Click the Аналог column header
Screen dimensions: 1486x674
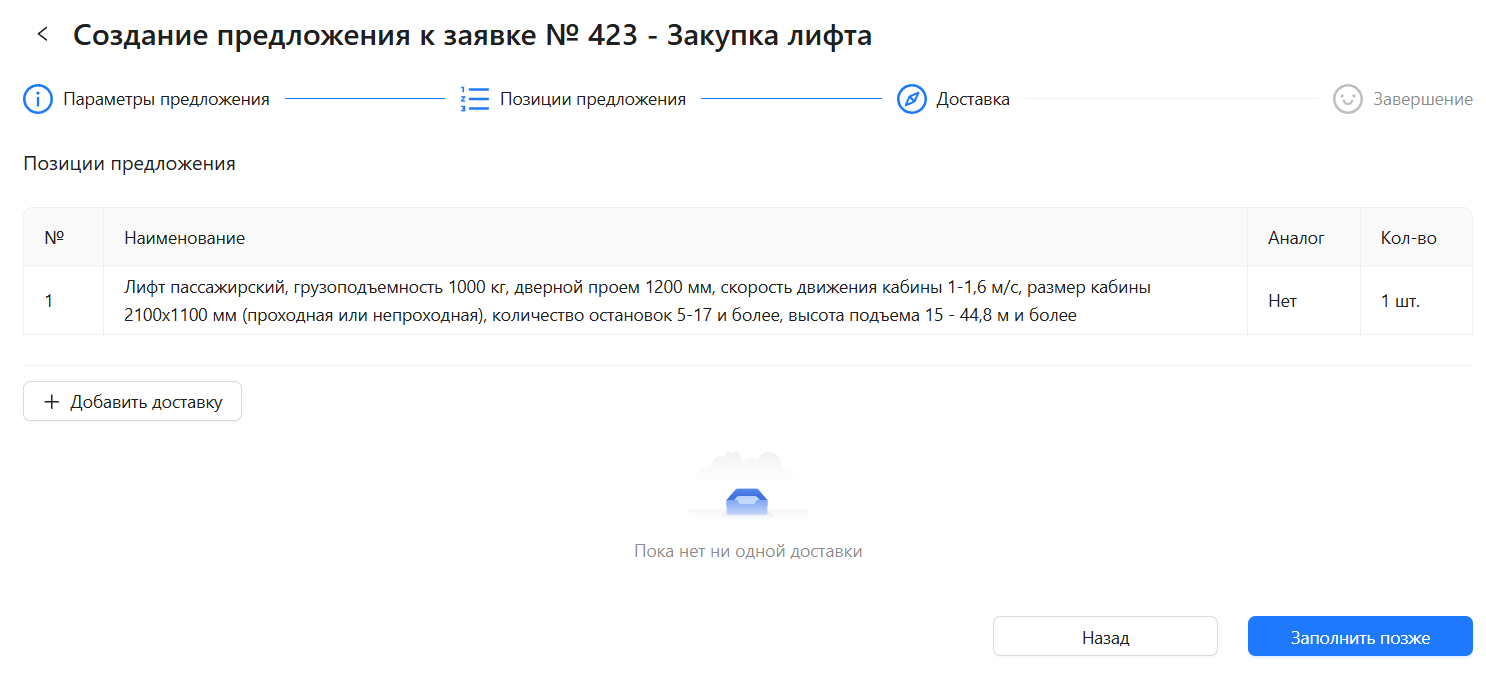pos(1304,237)
